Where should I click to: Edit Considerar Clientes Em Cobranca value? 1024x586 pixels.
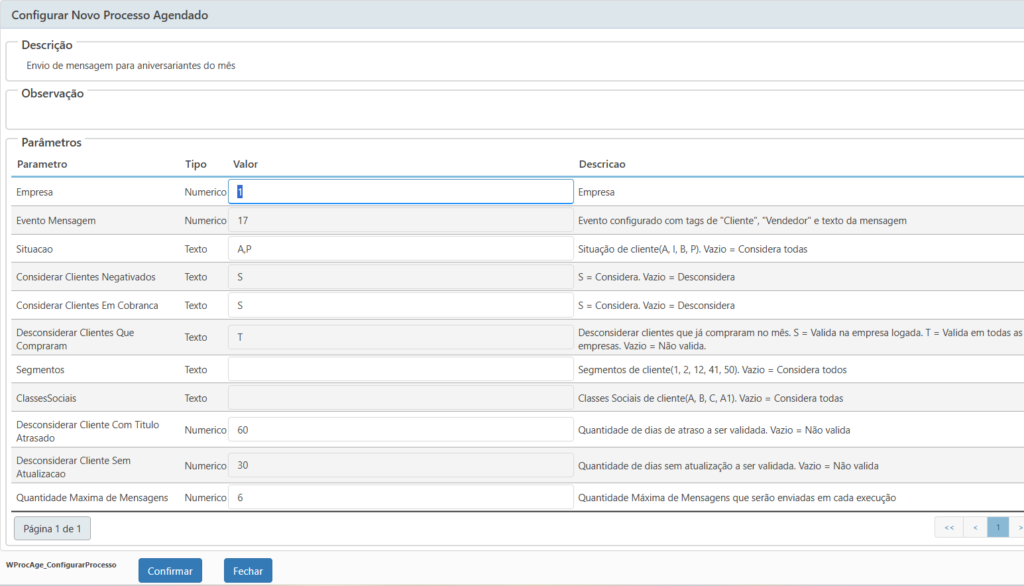pos(400,305)
